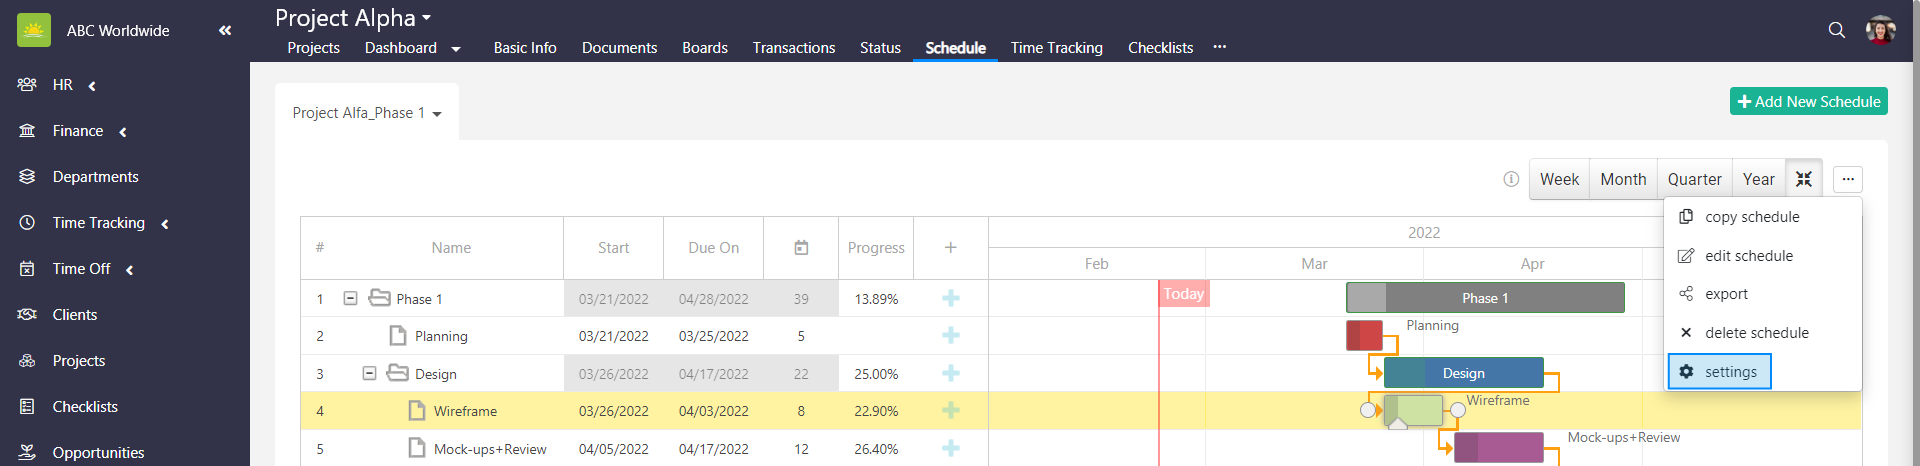Open the Time Off sidebar section
The width and height of the screenshot is (1920, 466).
[x=81, y=269]
